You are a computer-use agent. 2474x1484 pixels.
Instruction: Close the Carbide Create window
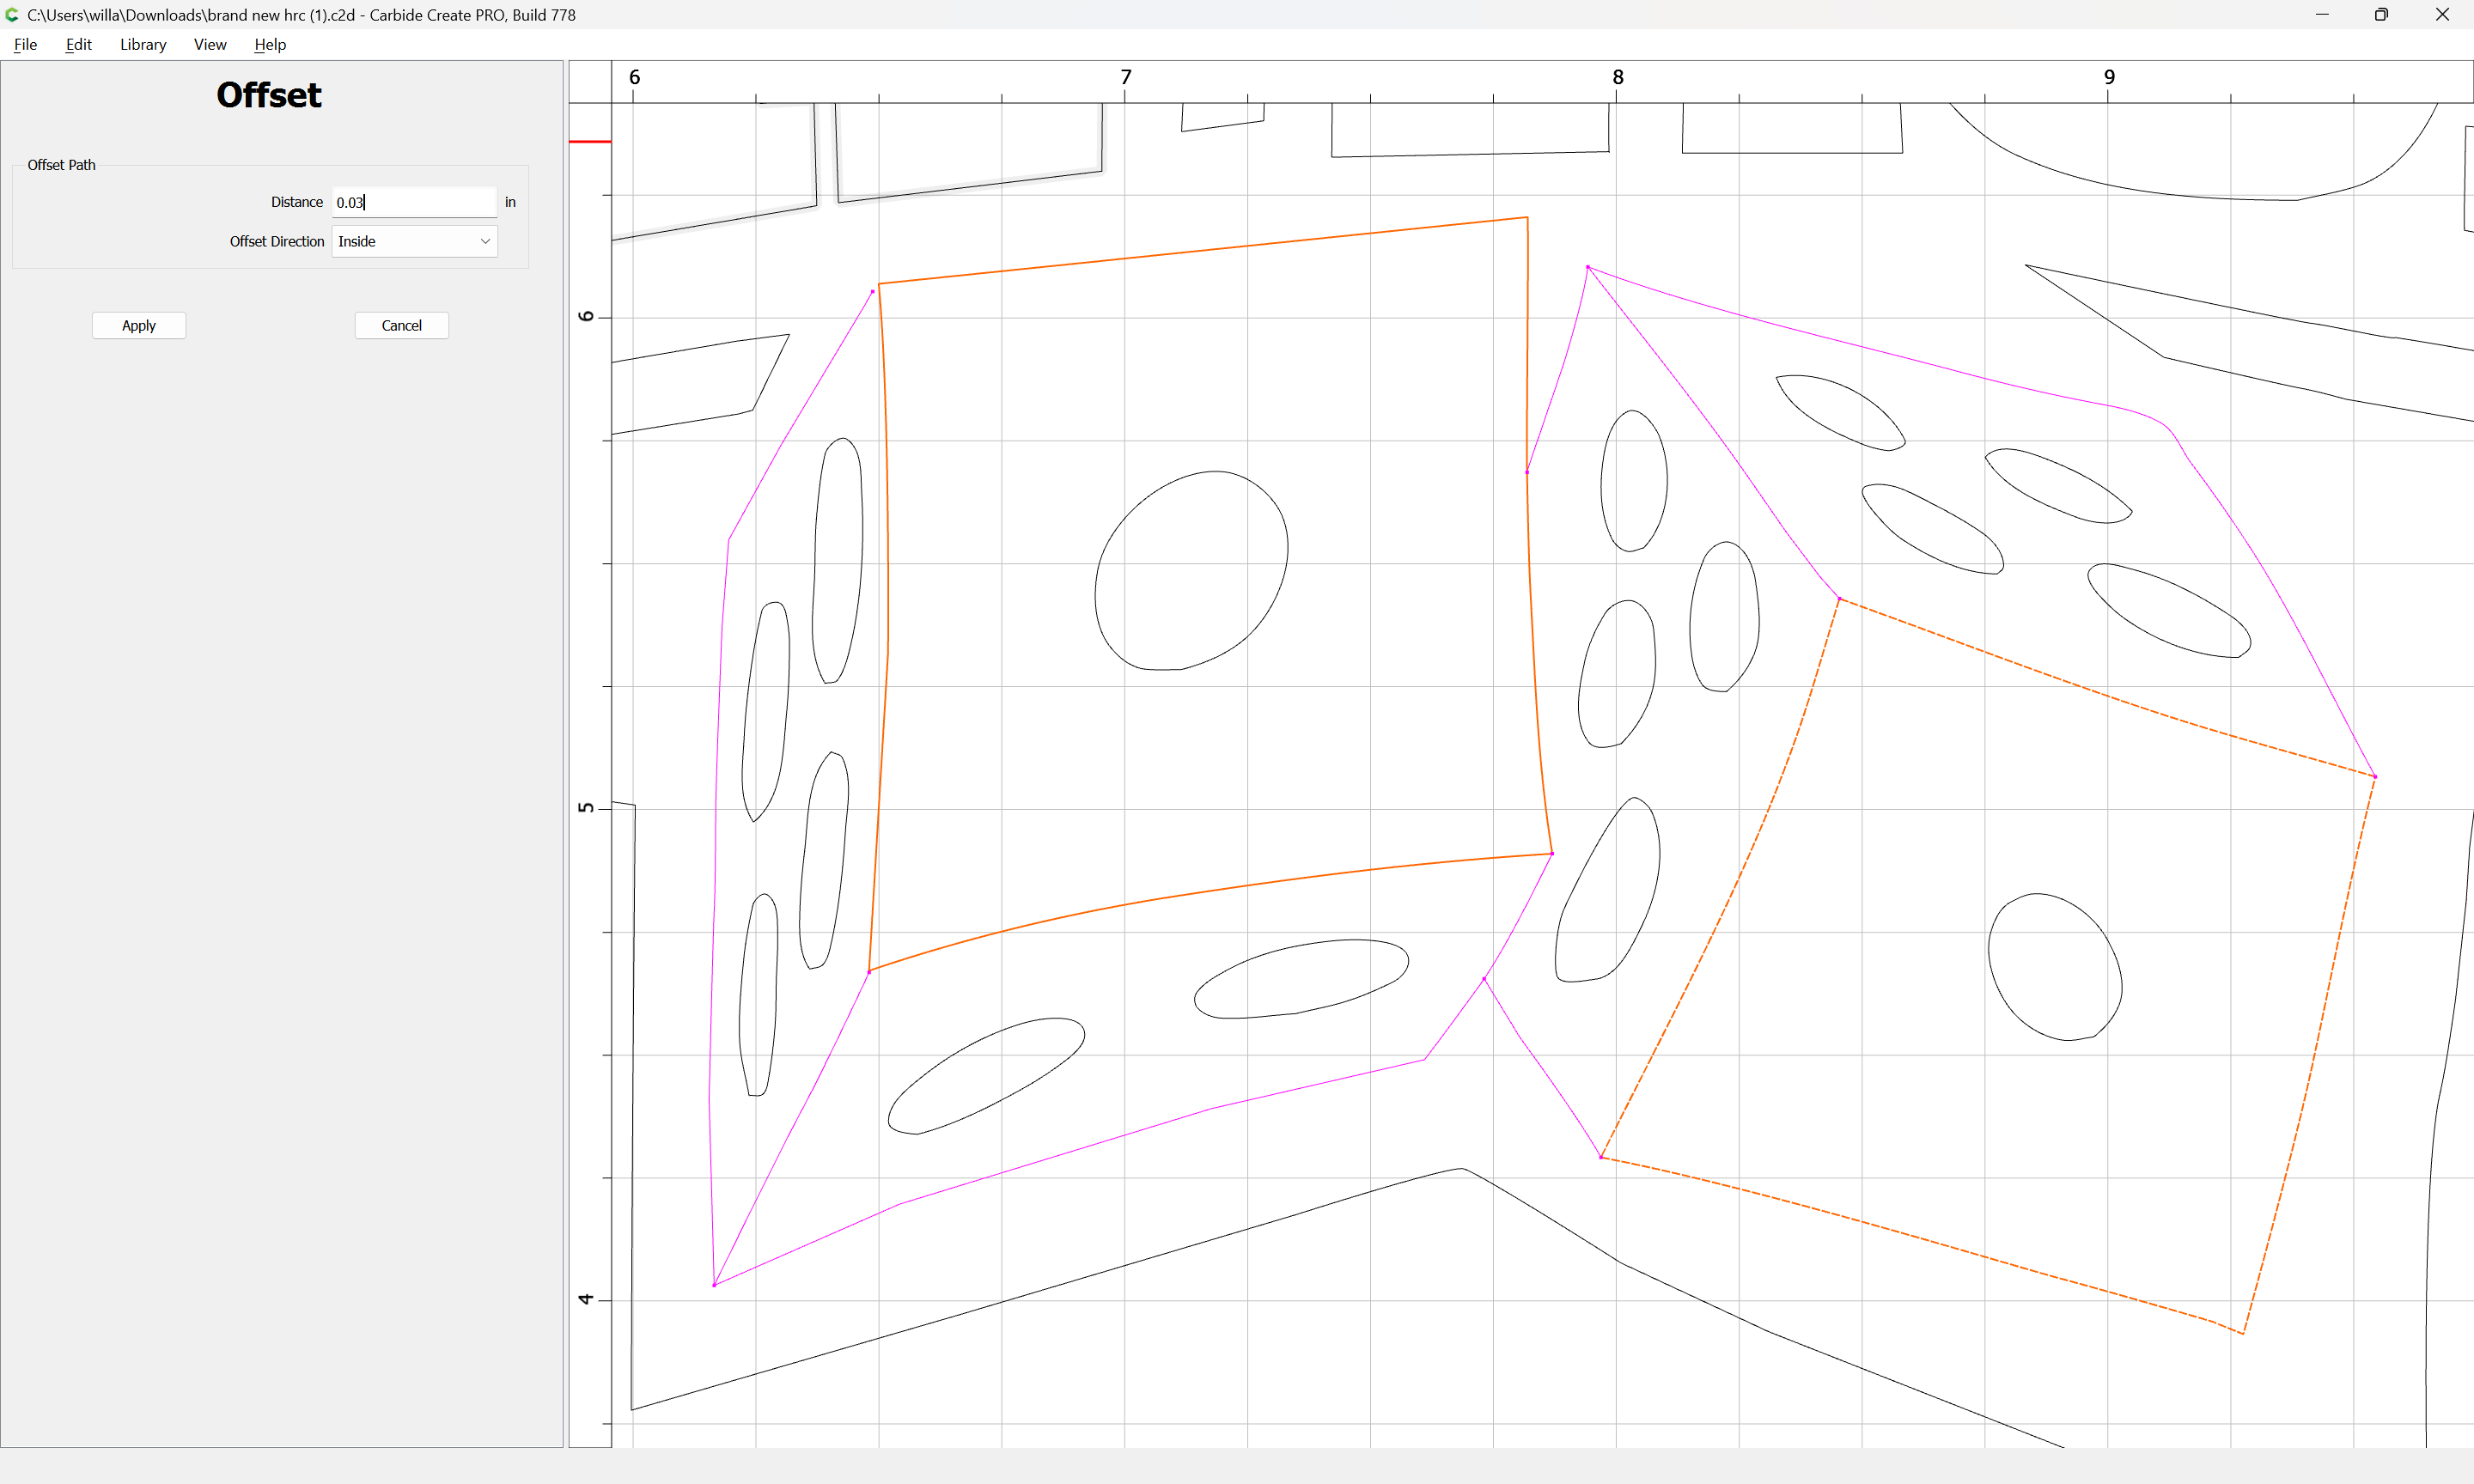tap(2441, 14)
